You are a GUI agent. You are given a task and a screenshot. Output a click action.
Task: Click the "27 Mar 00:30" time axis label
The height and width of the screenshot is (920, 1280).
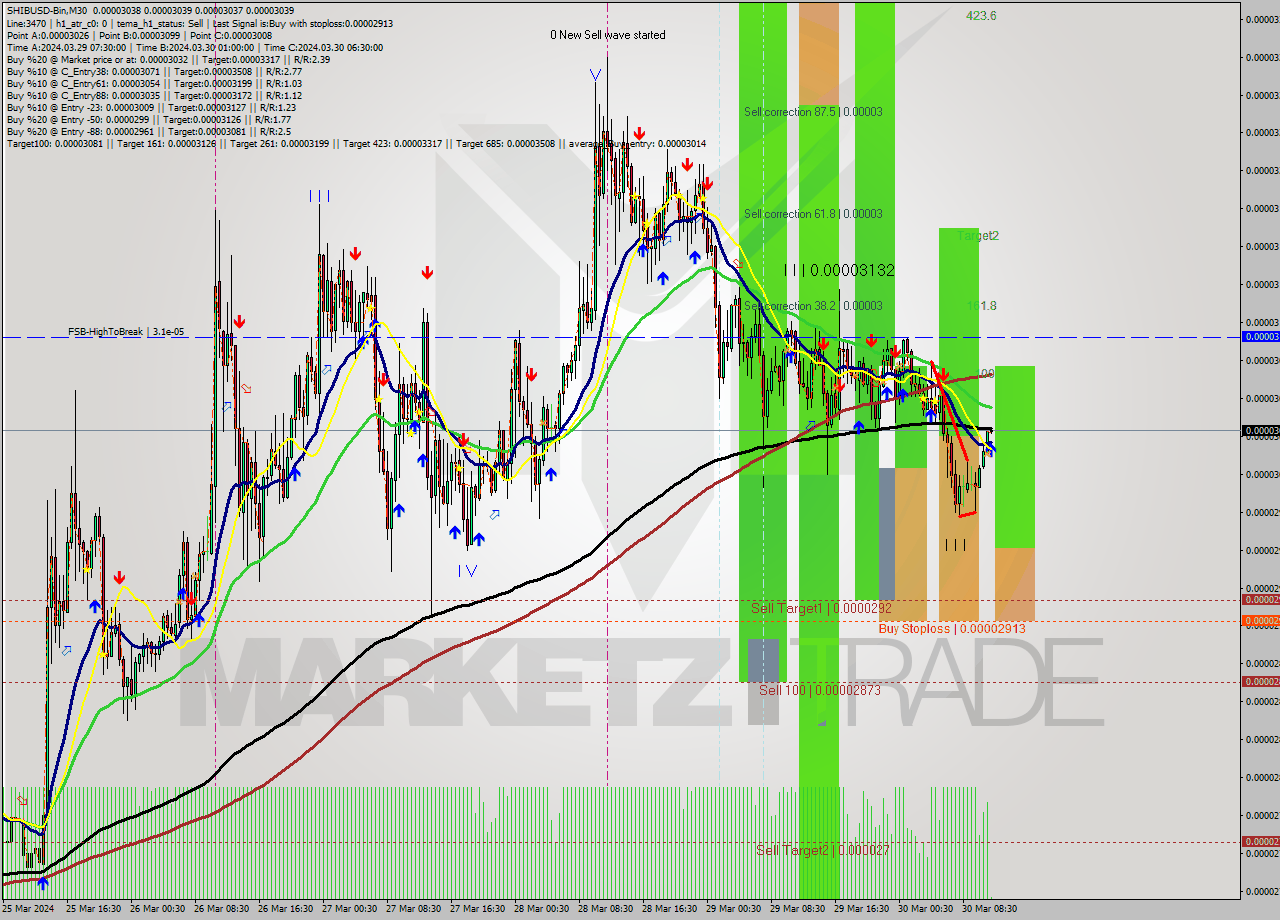[350, 909]
